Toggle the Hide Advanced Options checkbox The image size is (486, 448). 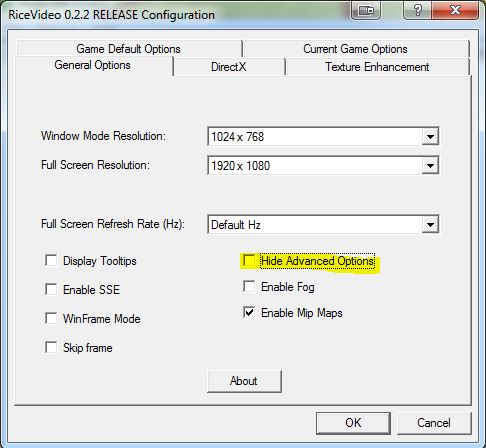(x=249, y=260)
